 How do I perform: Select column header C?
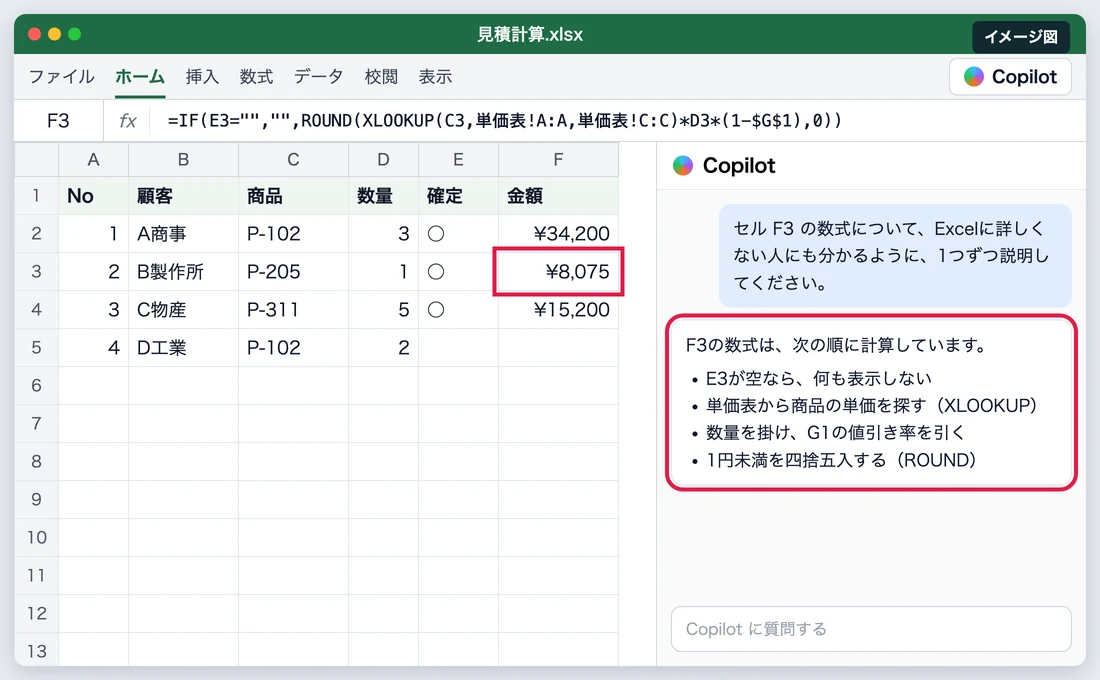click(x=293, y=160)
